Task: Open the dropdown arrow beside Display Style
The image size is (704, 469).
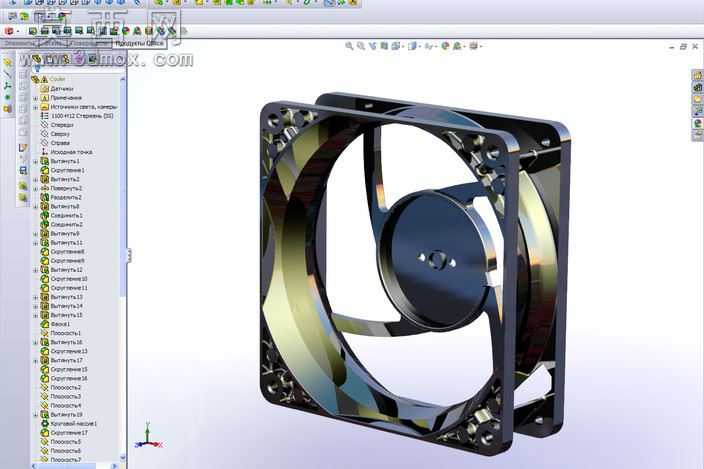Action: tap(419, 46)
